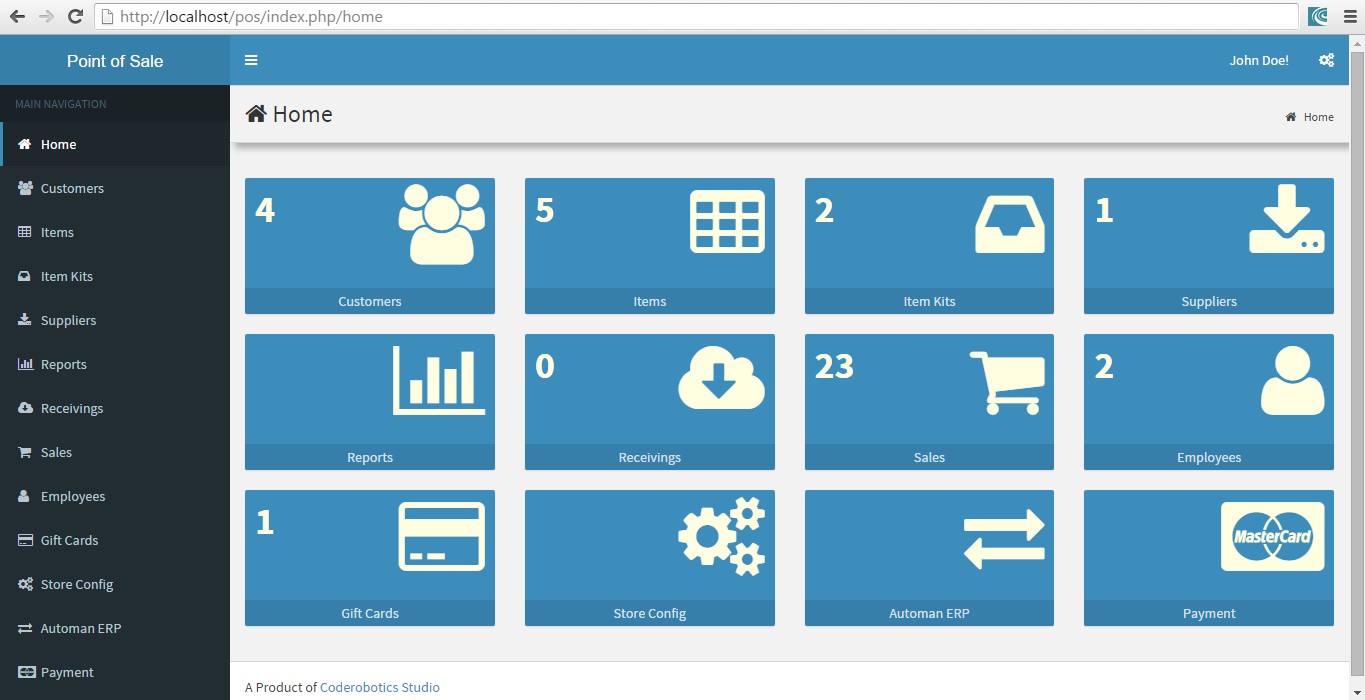Viewport: 1365px width, 700px height.
Task: Click the exchange arrows icon on Automan ERP tile
Action: pyautogui.click(x=1004, y=538)
